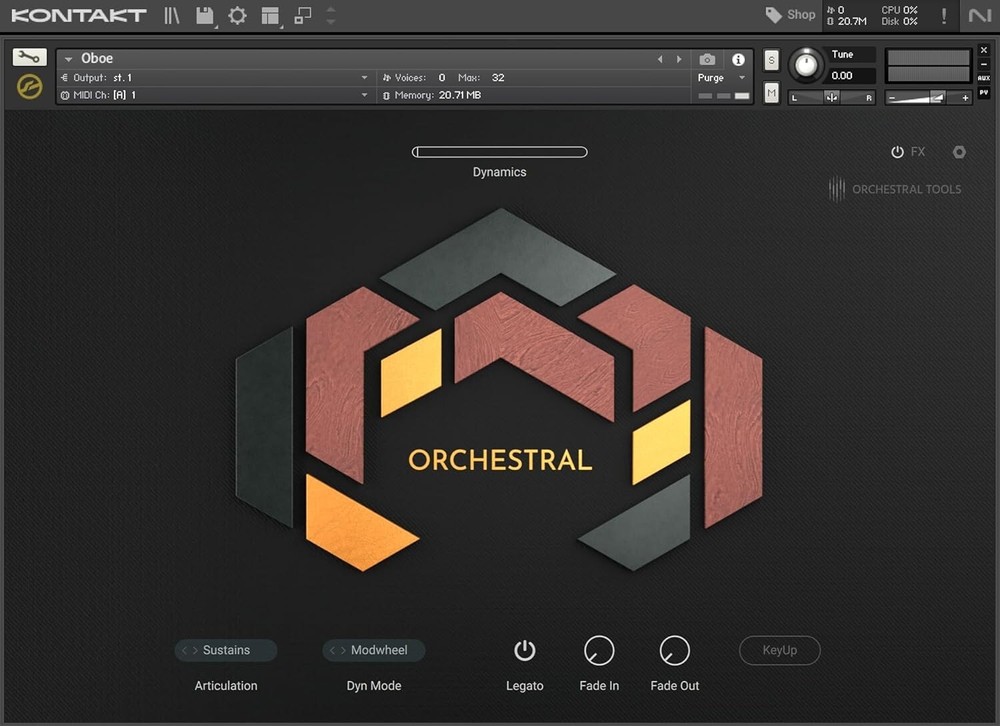Open Kontakt settings gear in top bar
Screen dimensions: 1000x726
(237, 15)
